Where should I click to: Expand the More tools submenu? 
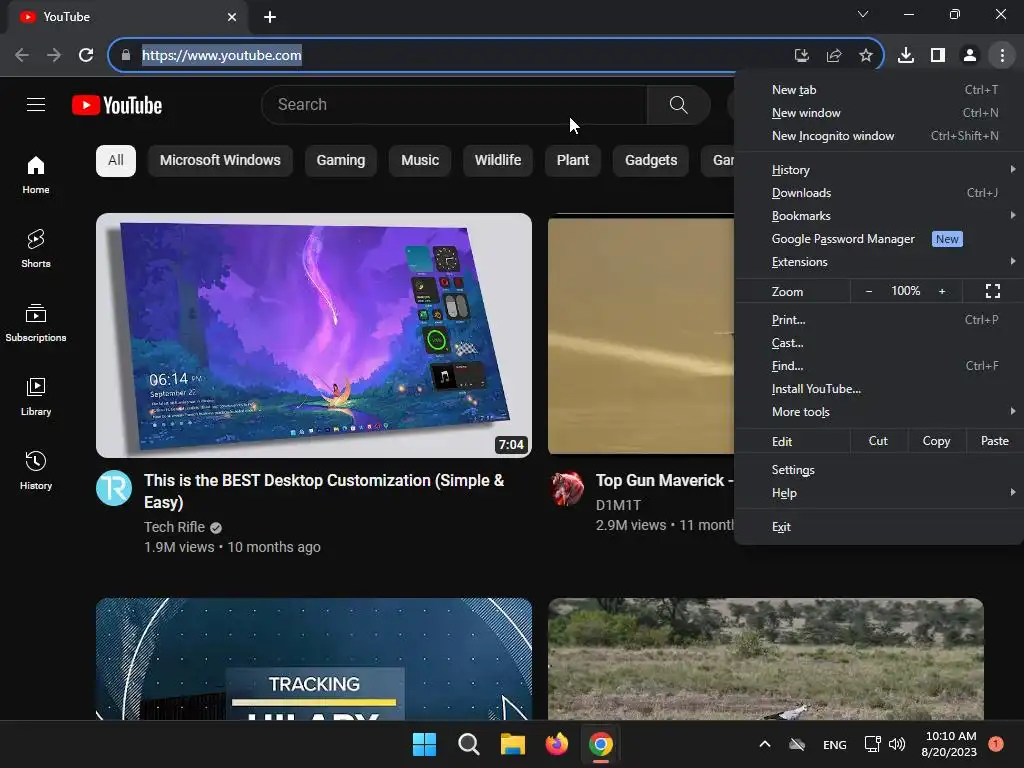879,412
